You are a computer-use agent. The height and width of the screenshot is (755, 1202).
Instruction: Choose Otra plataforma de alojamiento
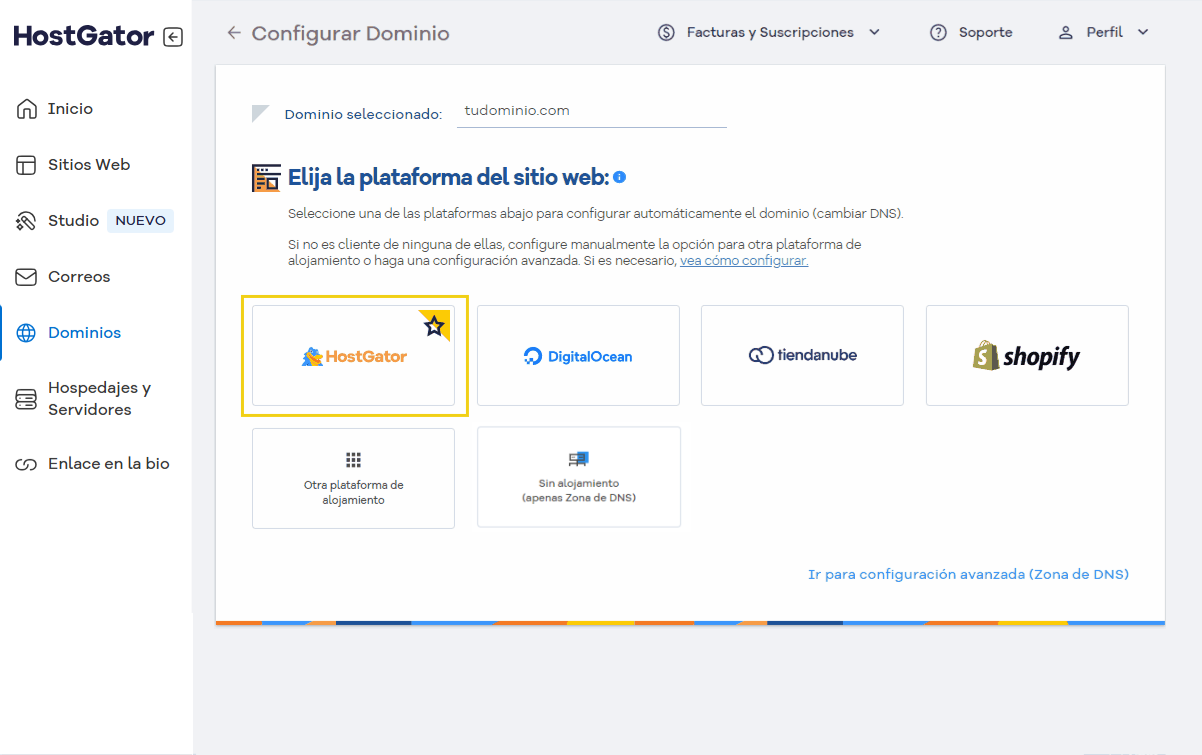point(353,478)
